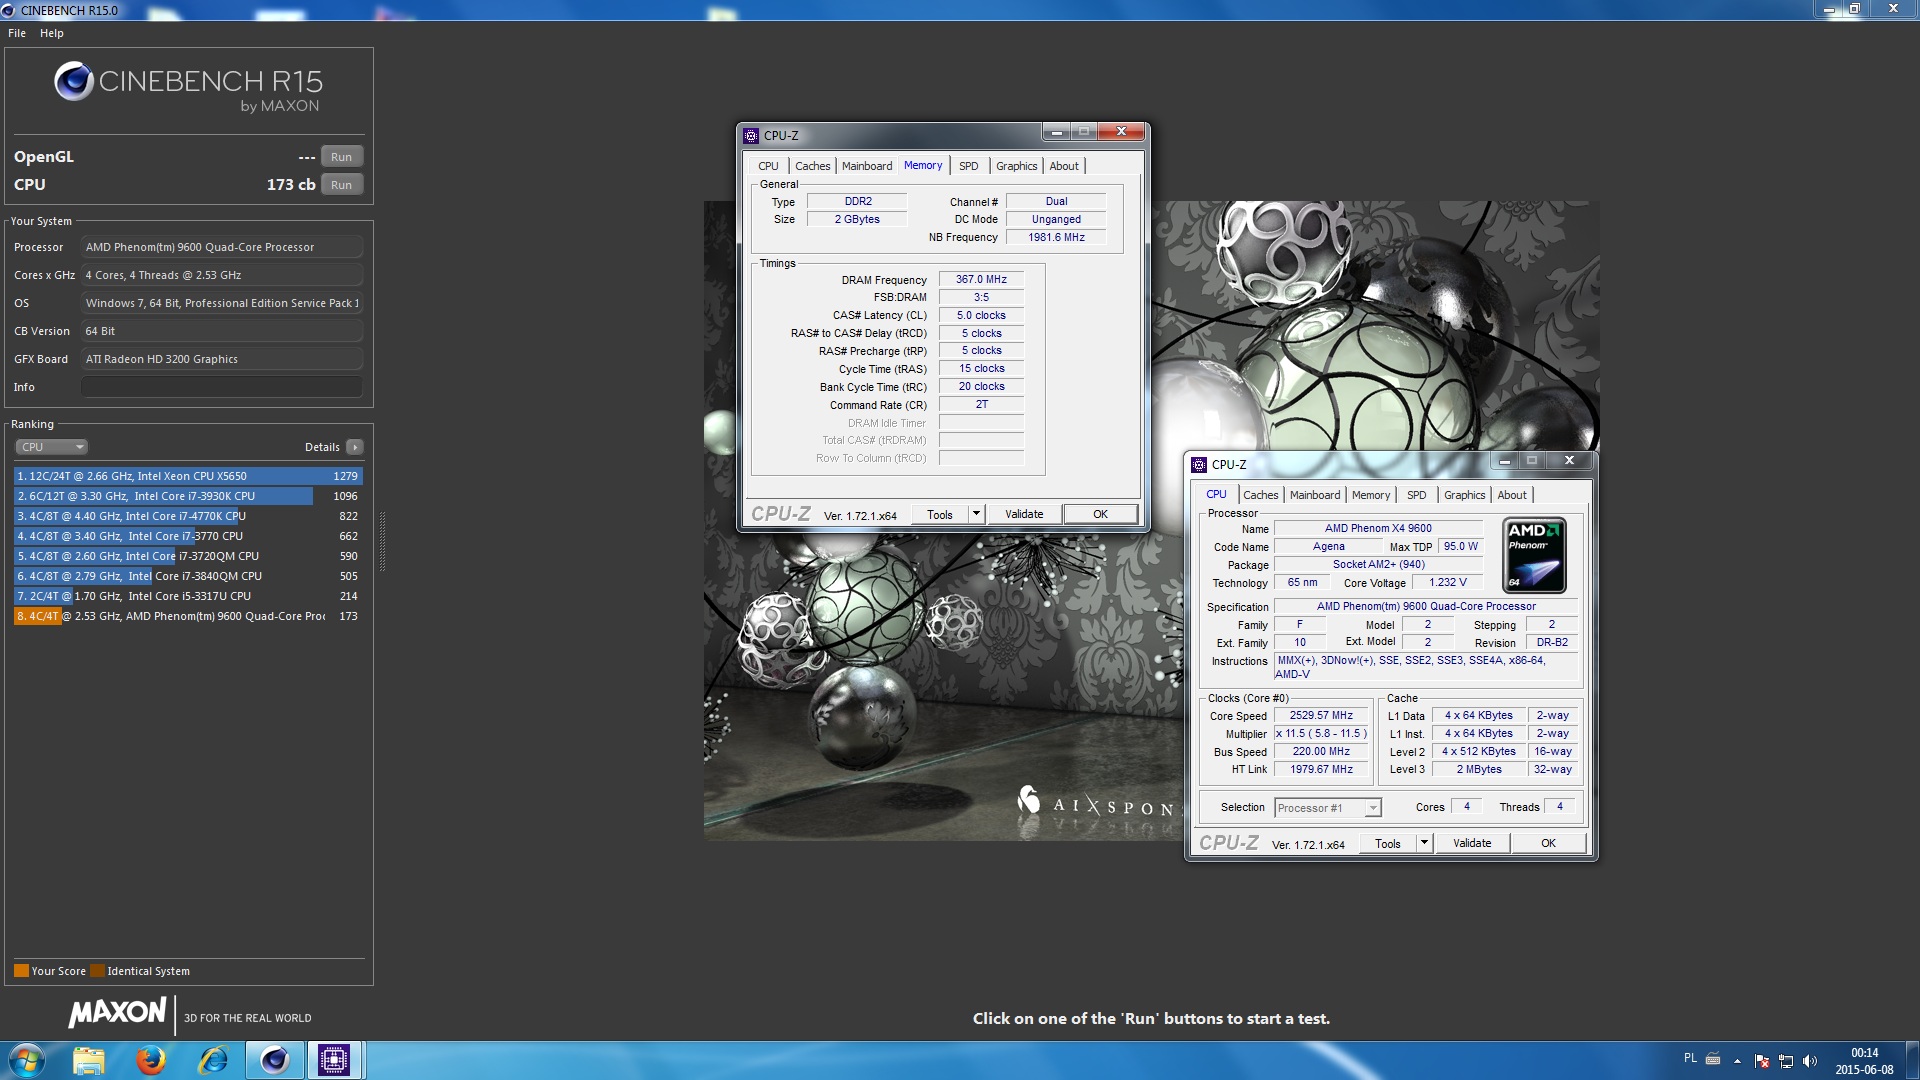Select Core i7-3720QM ranking entry
Screen dimensions: 1920x1080
[x=188, y=556]
